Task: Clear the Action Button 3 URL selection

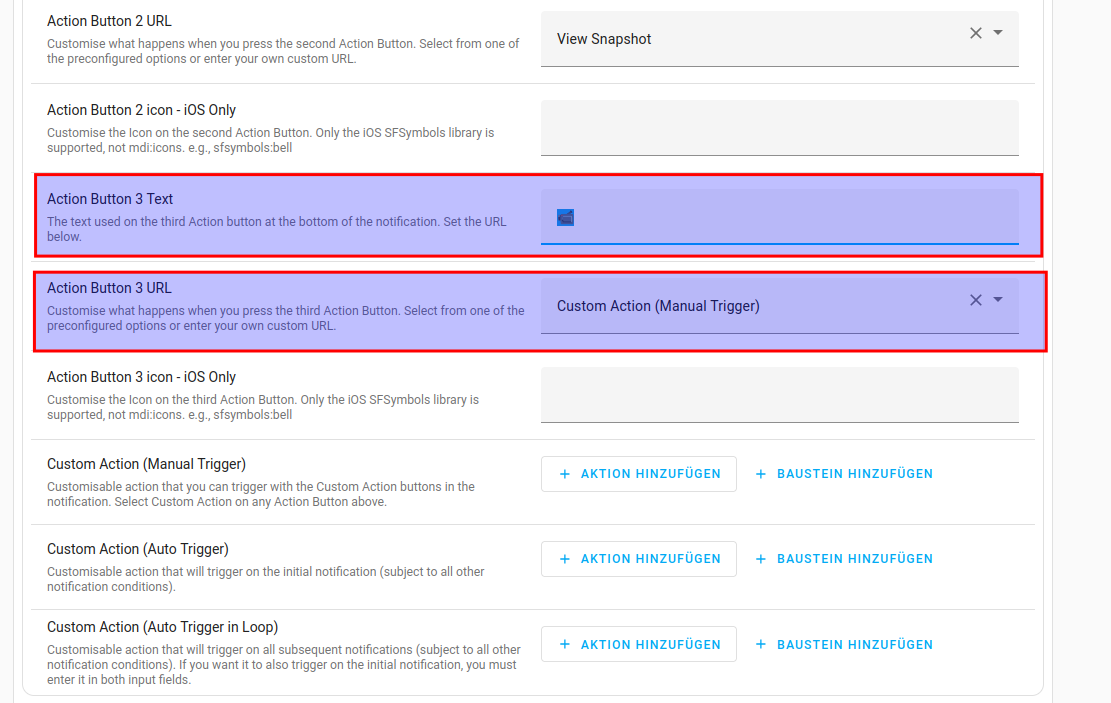Action: [x=976, y=300]
